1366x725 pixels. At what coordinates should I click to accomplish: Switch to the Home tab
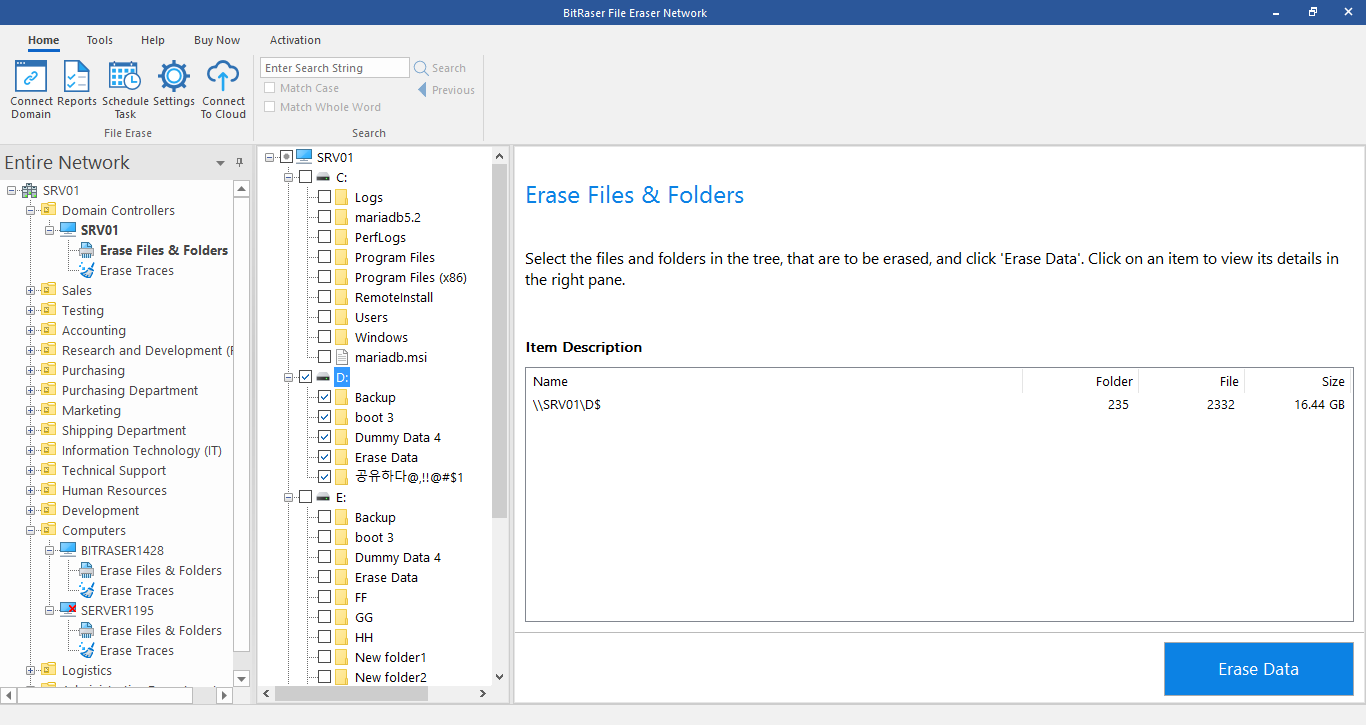(x=43, y=40)
